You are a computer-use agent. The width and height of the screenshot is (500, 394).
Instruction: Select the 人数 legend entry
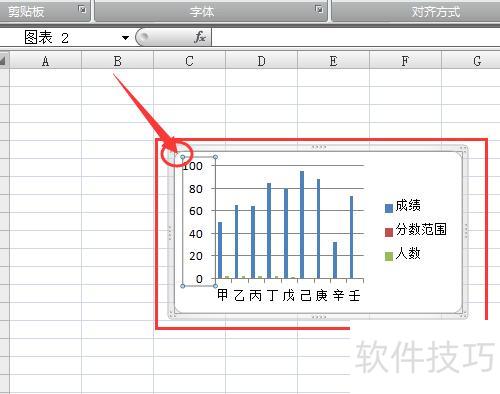point(403,254)
